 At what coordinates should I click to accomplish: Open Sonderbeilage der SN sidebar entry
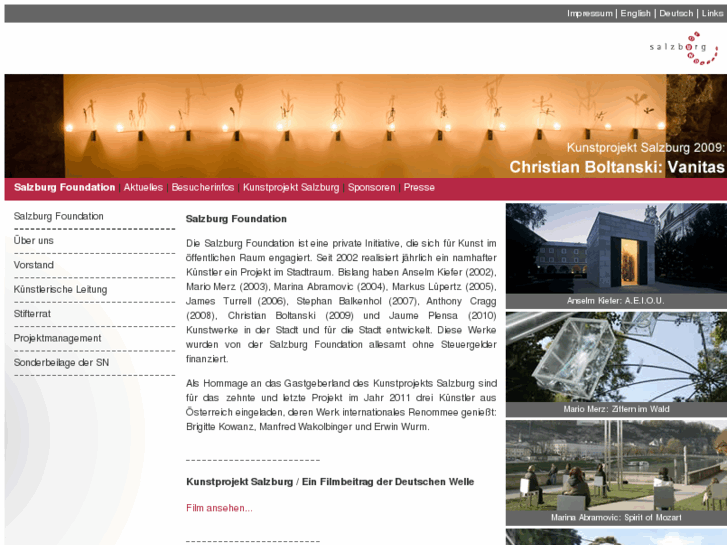coord(61,363)
